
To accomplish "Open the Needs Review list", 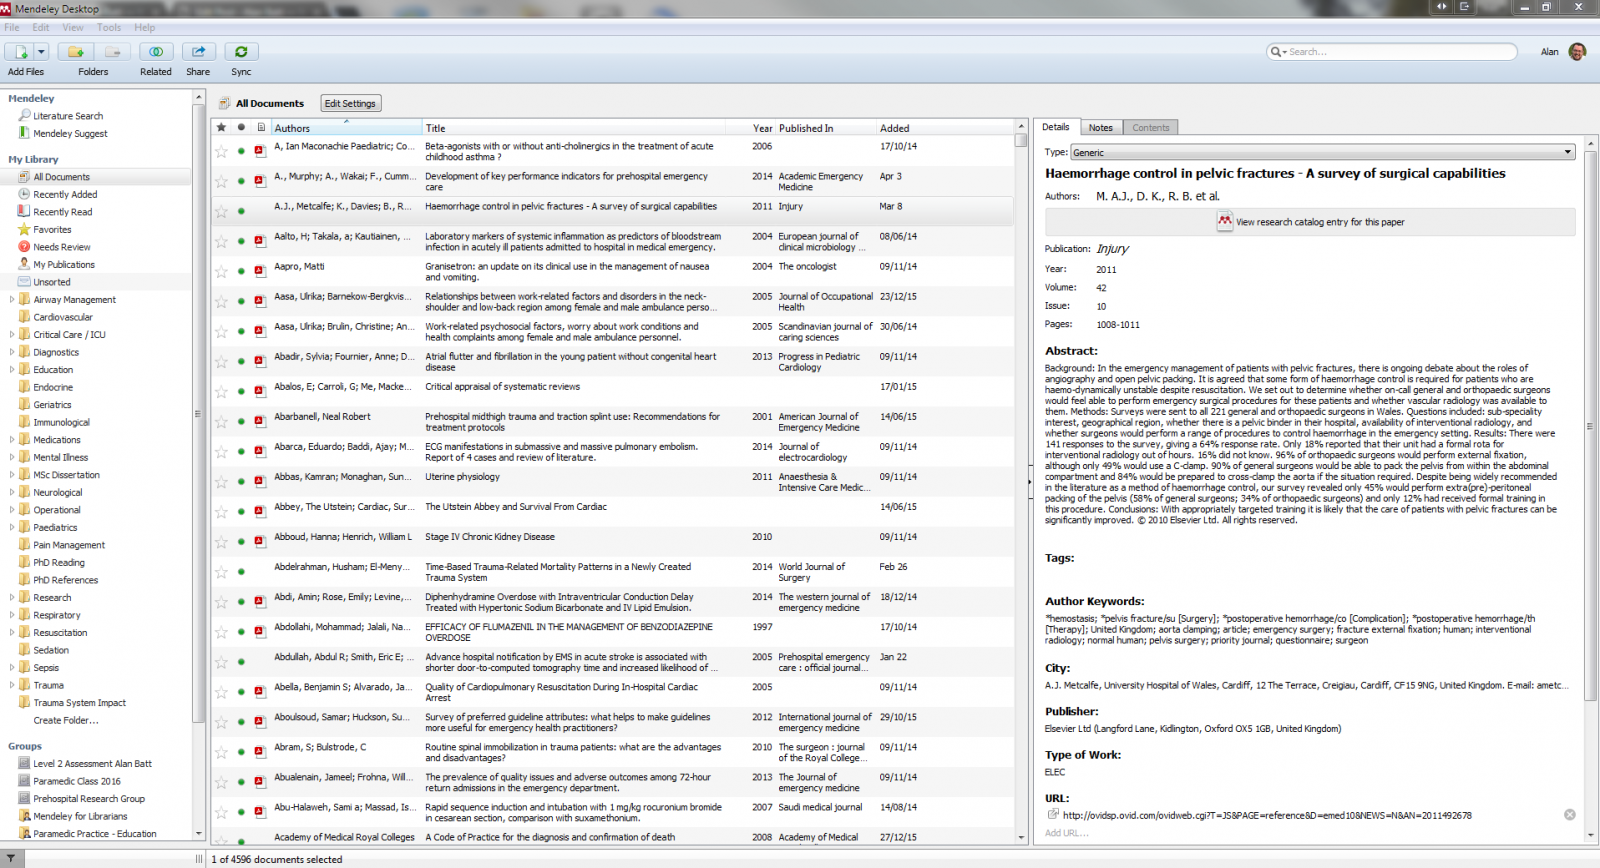I will pyautogui.click(x=61, y=247).
